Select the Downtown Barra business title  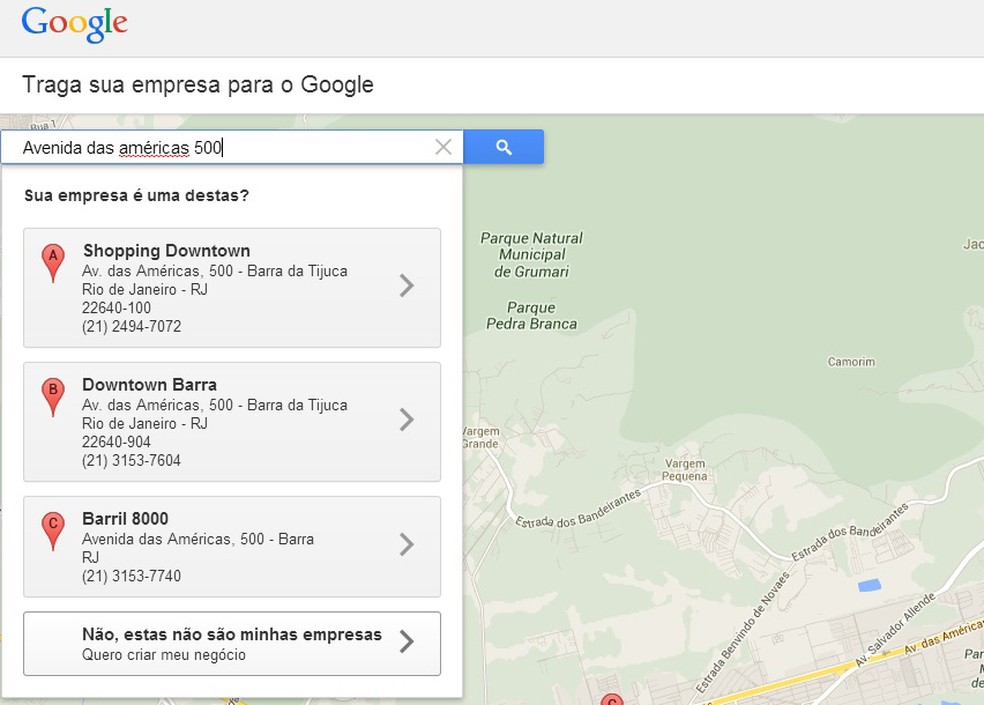tap(149, 384)
